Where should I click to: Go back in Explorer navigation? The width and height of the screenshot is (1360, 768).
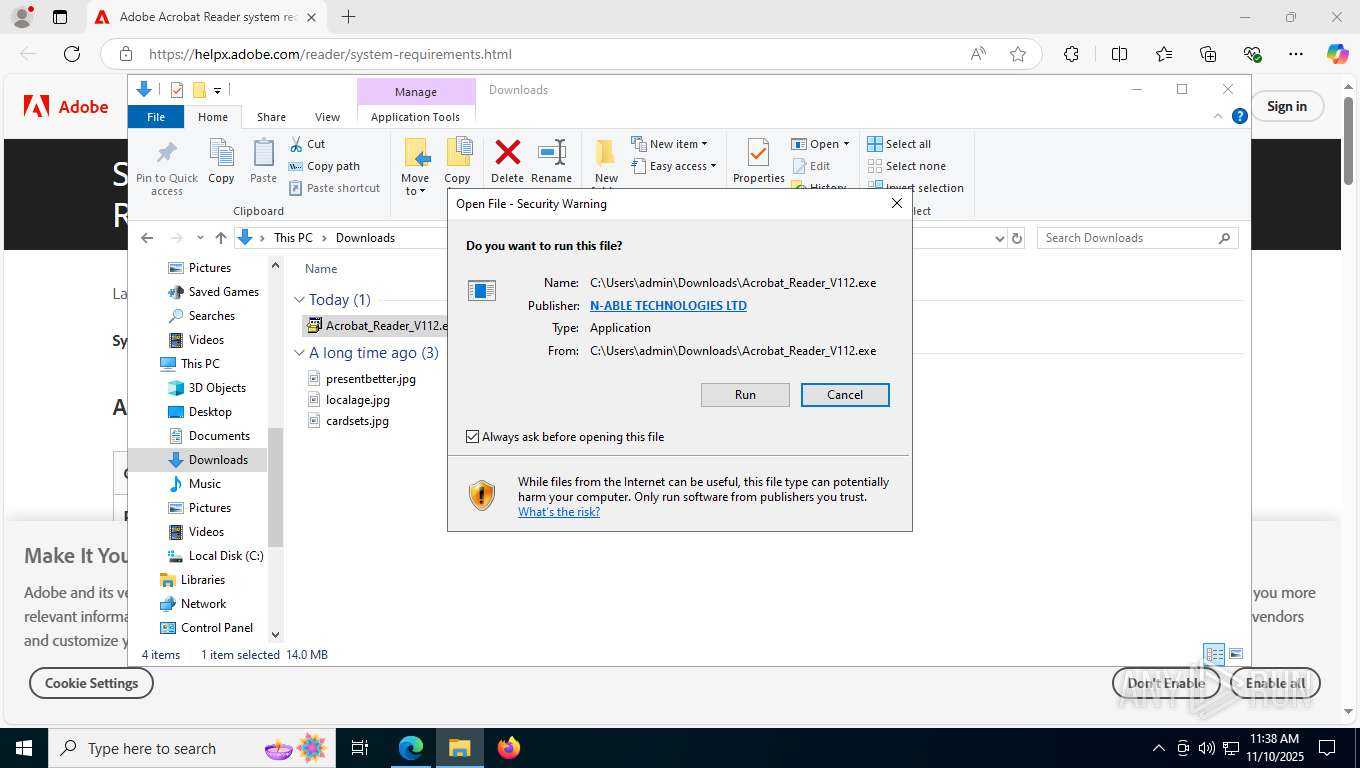(x=147, y=238)
